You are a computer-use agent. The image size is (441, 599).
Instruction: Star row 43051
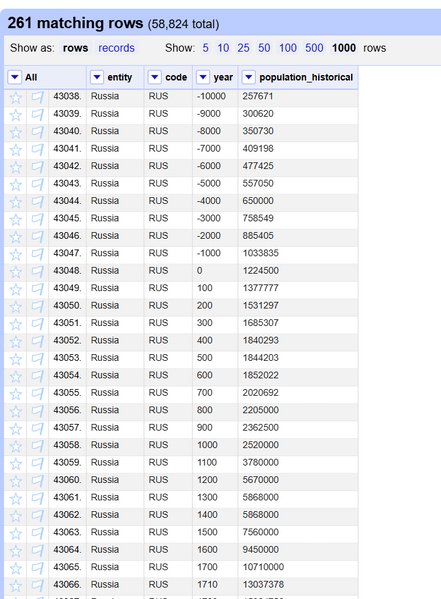tap(16, 324)
